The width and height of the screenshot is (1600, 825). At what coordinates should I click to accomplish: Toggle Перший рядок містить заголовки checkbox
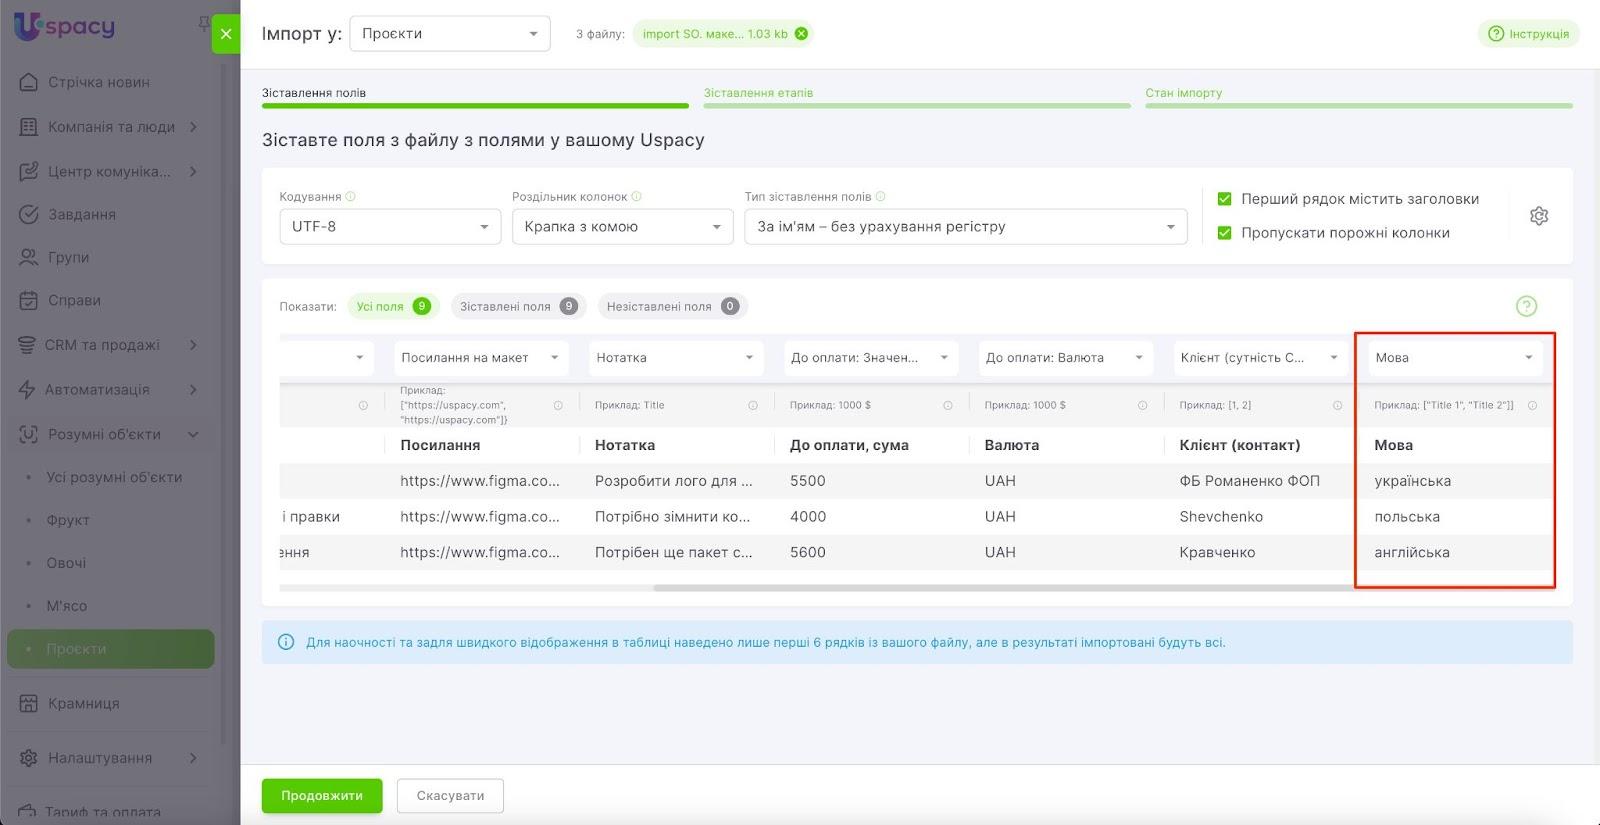coord(1224,199)
